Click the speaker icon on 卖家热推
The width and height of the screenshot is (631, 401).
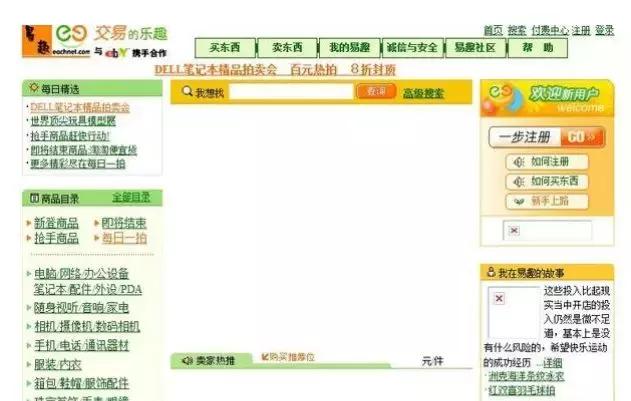click(x=187, y=360)
